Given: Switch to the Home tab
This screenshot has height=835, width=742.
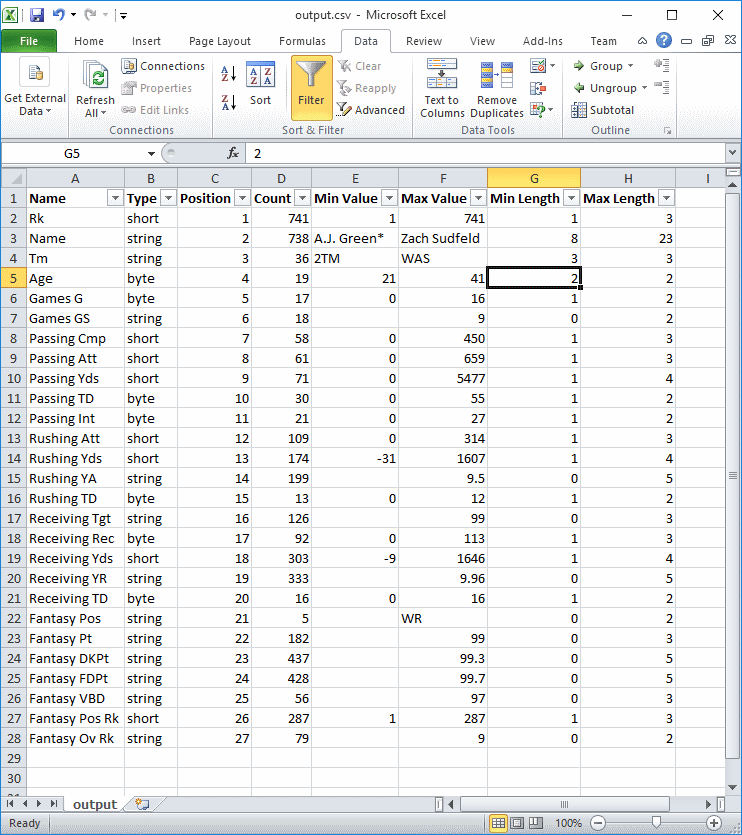Looking at the screenshot, I should [89, 41].
